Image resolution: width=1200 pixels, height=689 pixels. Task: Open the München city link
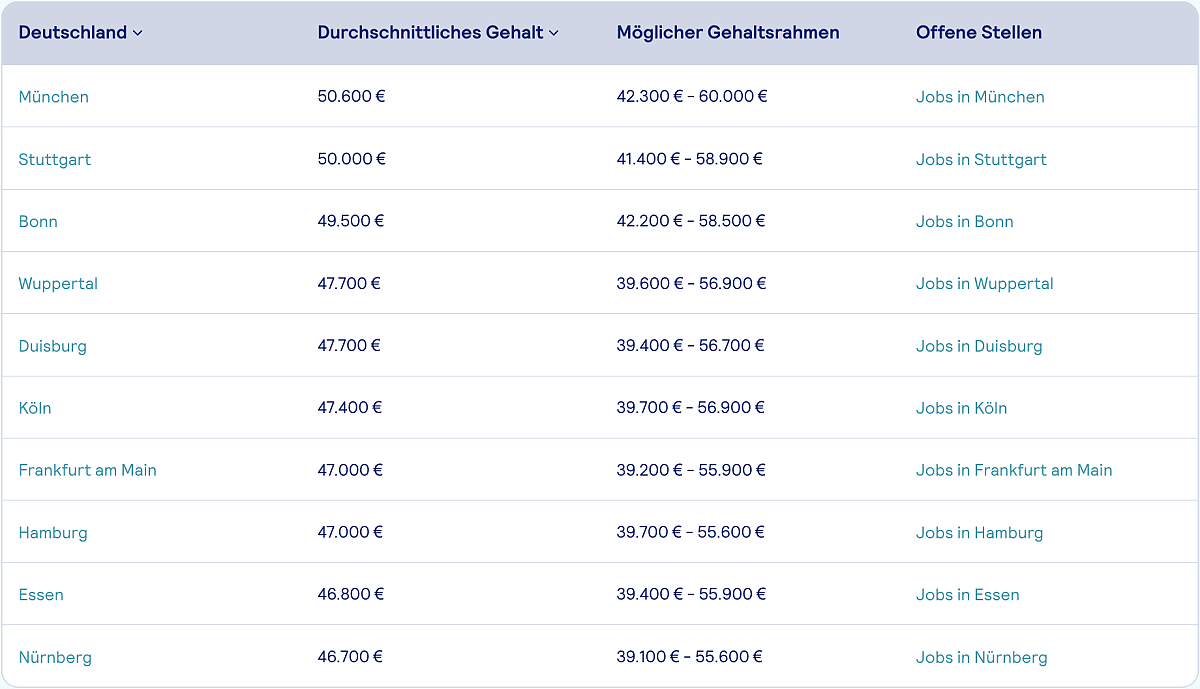coord(54,97)
